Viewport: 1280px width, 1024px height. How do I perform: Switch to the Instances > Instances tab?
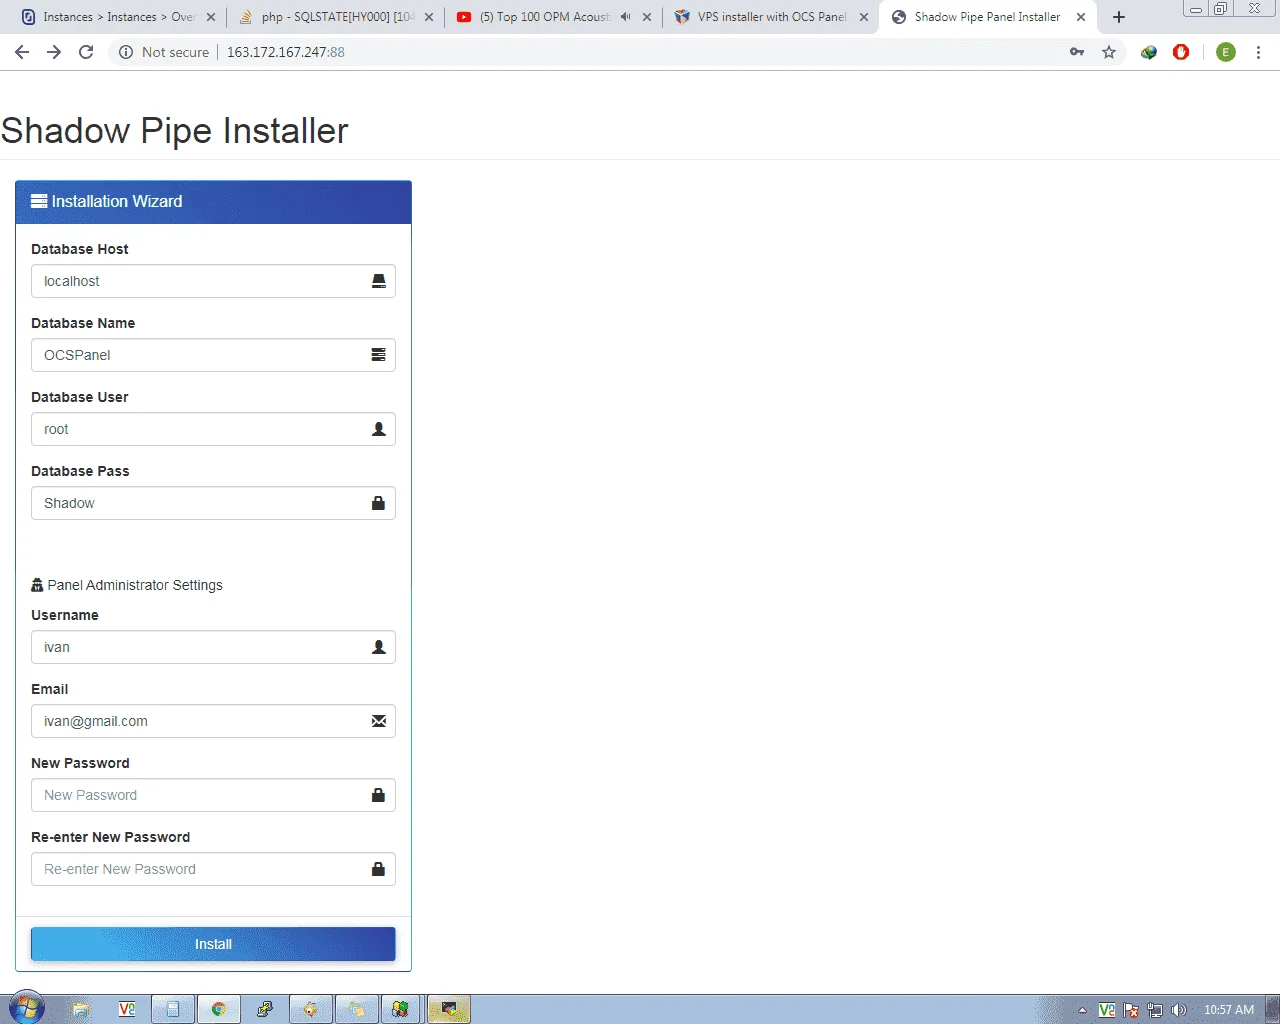pyautogui.click(x=118, y=17)
